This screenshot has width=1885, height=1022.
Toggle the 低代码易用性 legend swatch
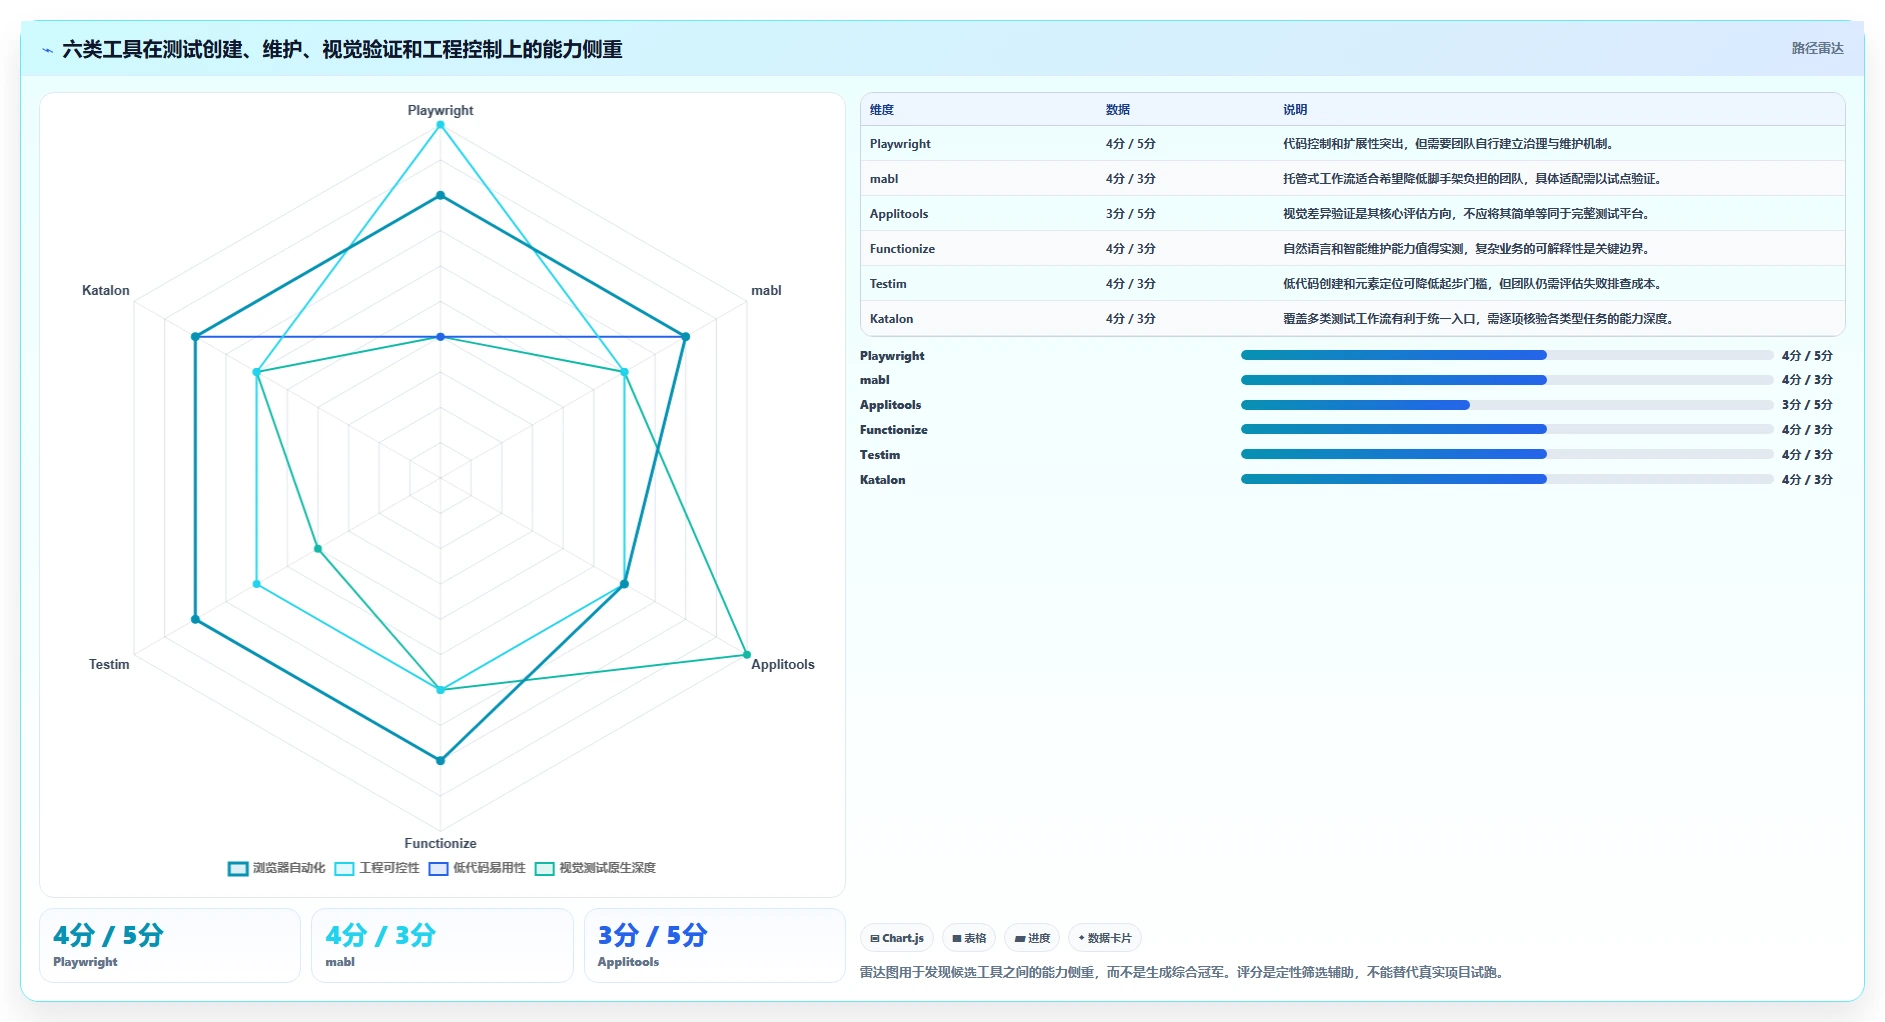pyautogui.click(x=438, y=868)
